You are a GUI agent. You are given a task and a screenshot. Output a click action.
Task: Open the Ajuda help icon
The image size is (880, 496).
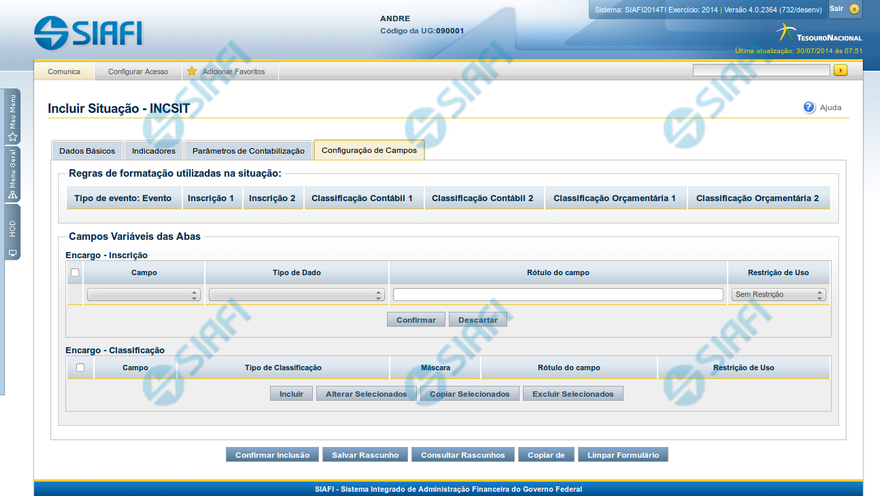[809, 107]
